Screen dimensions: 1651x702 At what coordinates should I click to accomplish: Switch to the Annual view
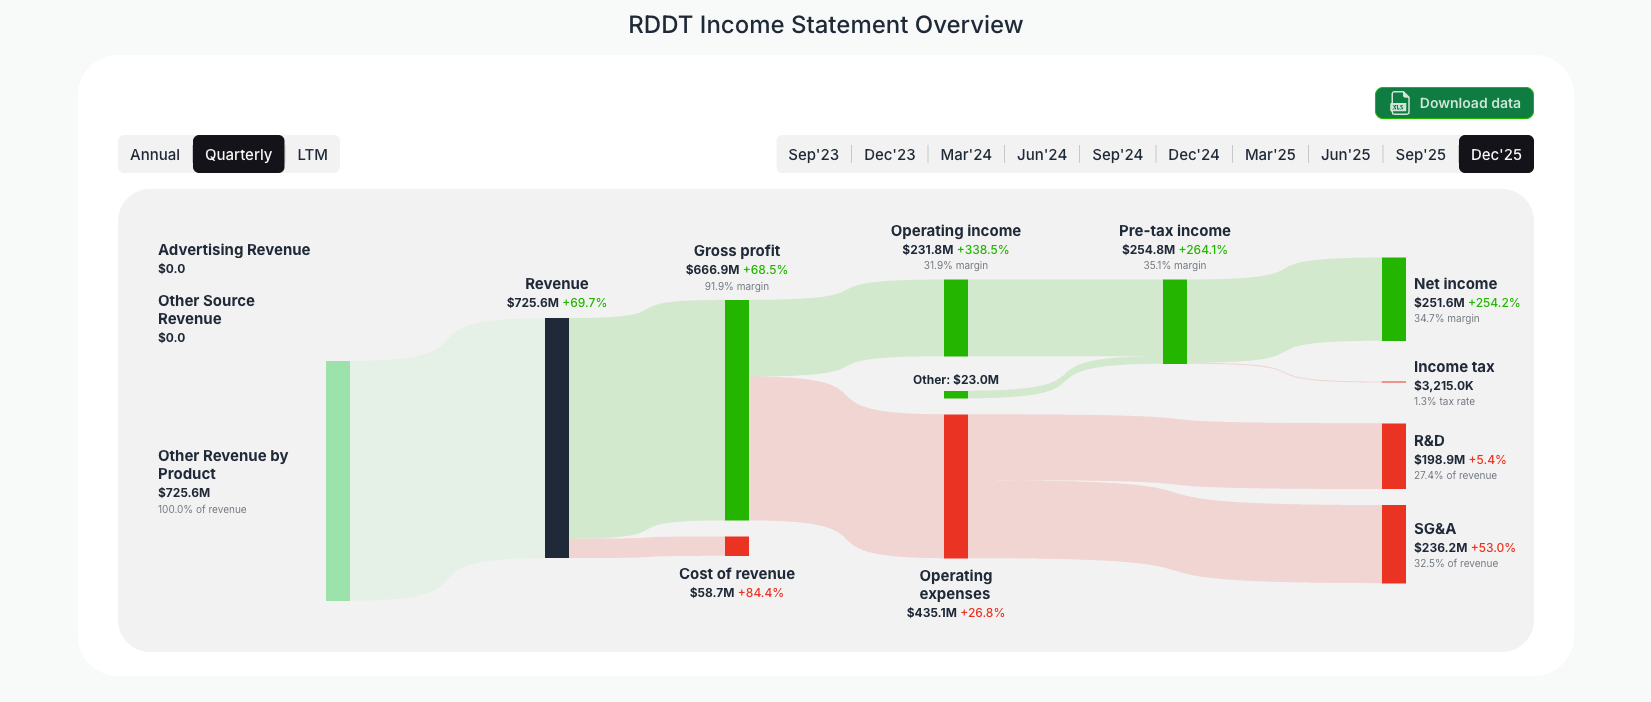click(x=155, y=154)
